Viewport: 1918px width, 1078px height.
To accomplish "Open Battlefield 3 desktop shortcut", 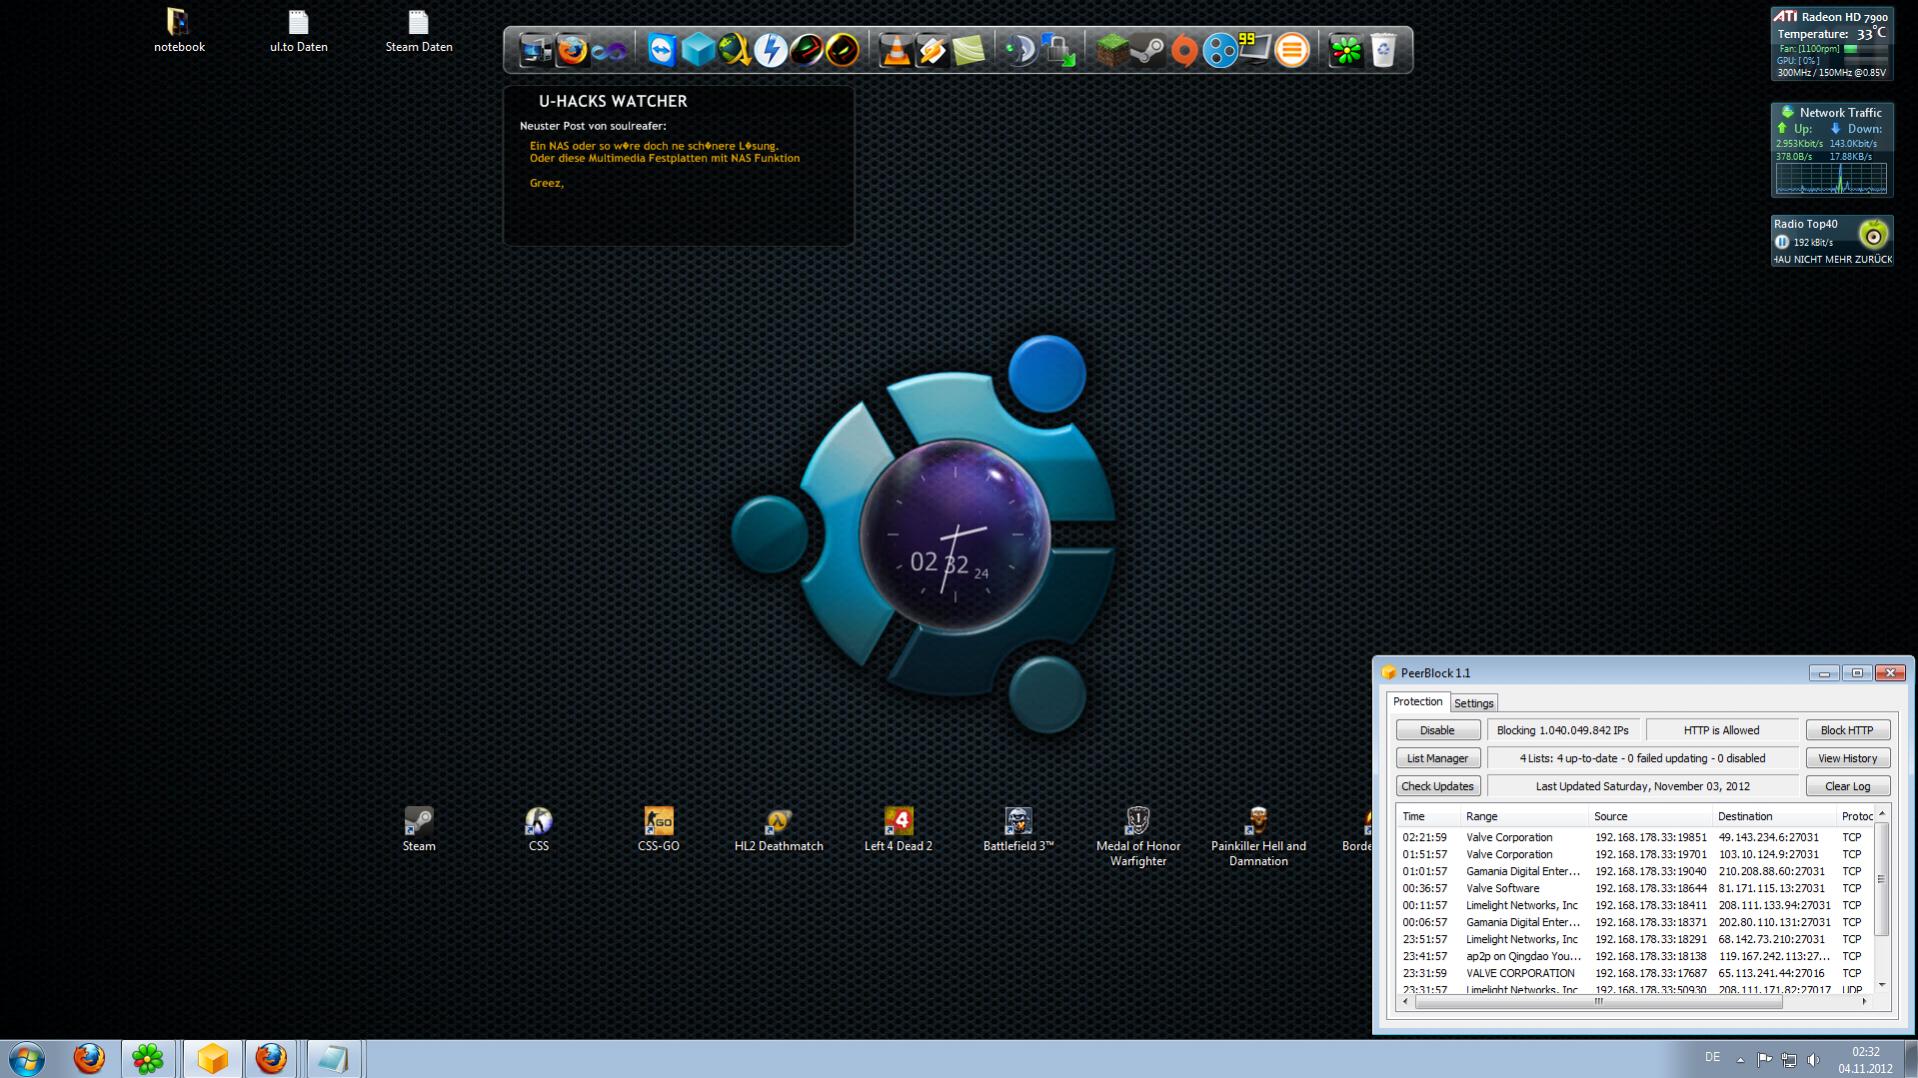I will [x=1018, y=822].
